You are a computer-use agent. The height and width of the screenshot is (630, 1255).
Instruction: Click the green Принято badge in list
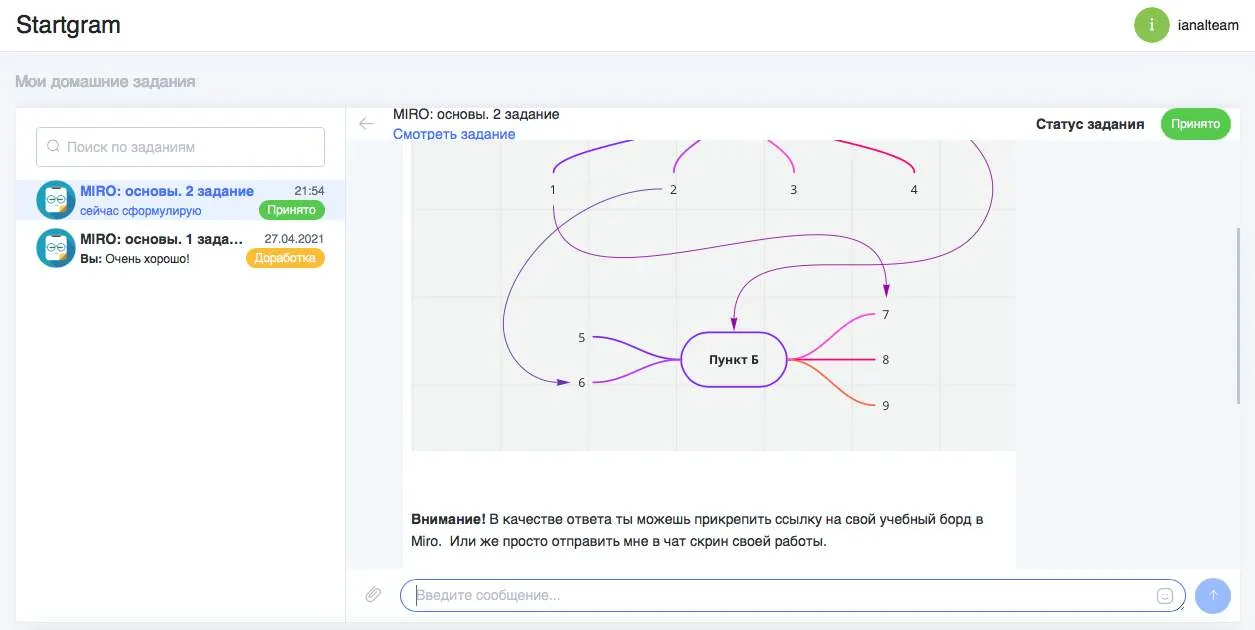[292, 210]
